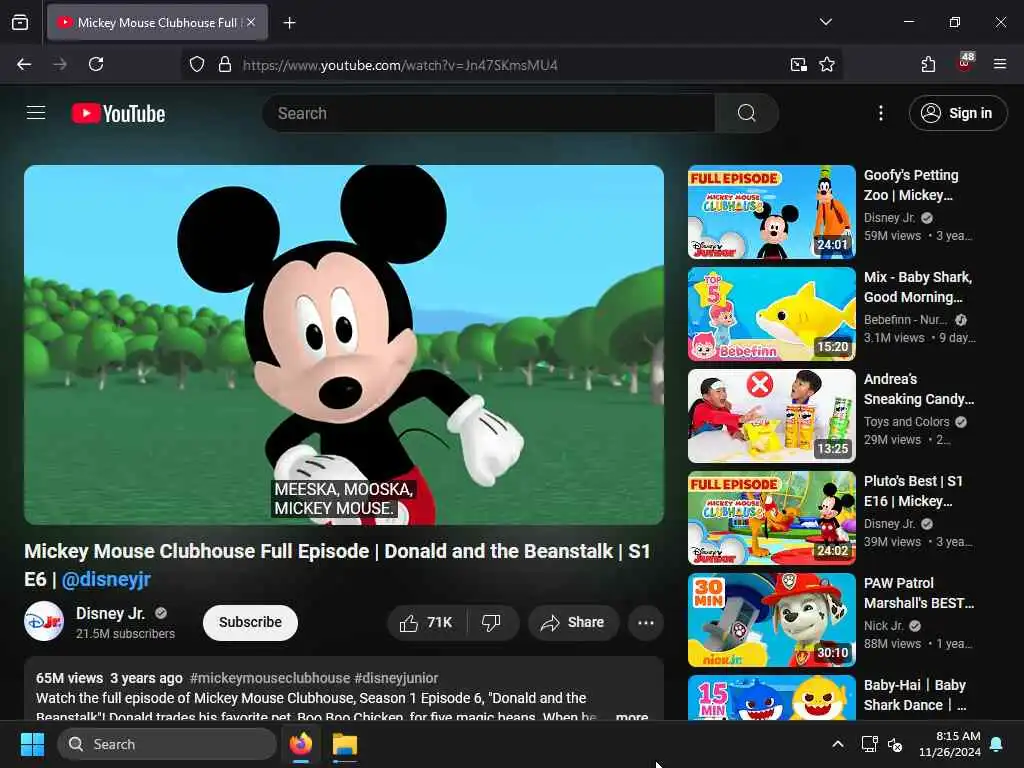Image resolution: width=1024 pixels, height=768 pixels.
Task: Open Pluto's Best S1 E16 thumbnail
Action: 771,518
